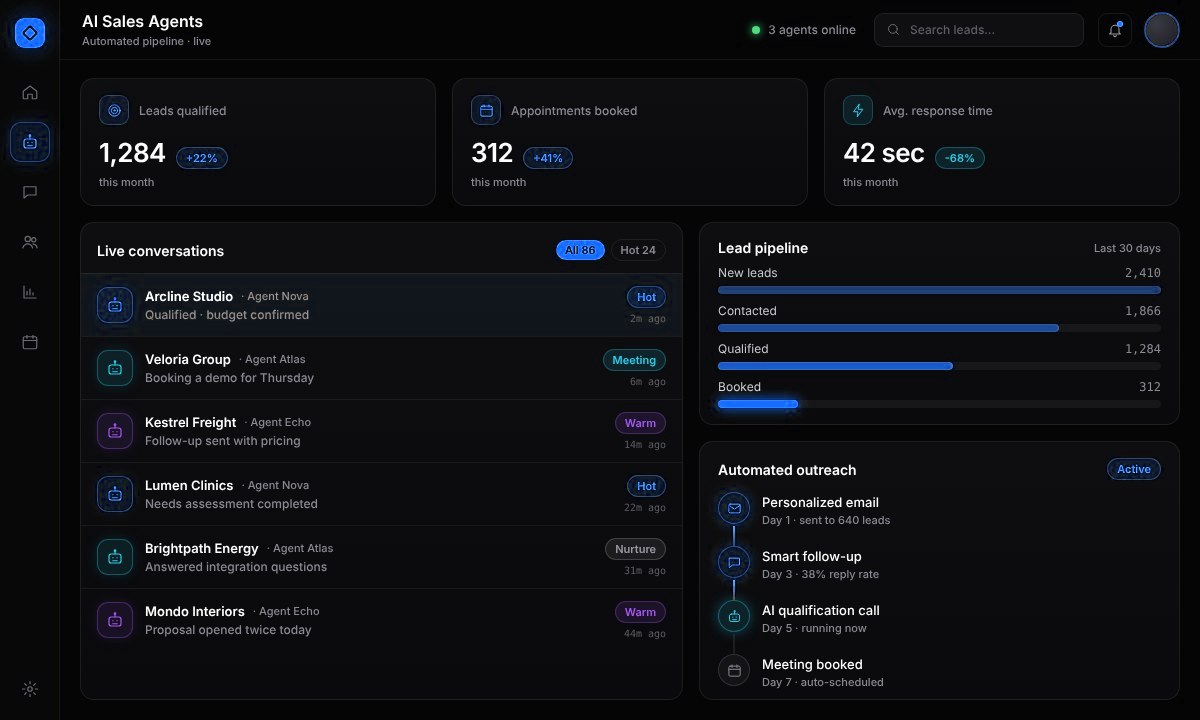Click the Arcline Studio agent robot icon
Viewport: 1200px width, 720px height.
point(115,305)
